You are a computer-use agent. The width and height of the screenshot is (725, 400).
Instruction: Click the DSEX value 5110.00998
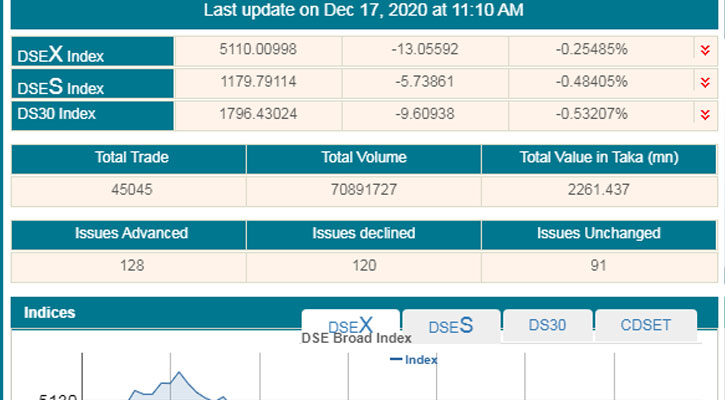coord(258,50)
